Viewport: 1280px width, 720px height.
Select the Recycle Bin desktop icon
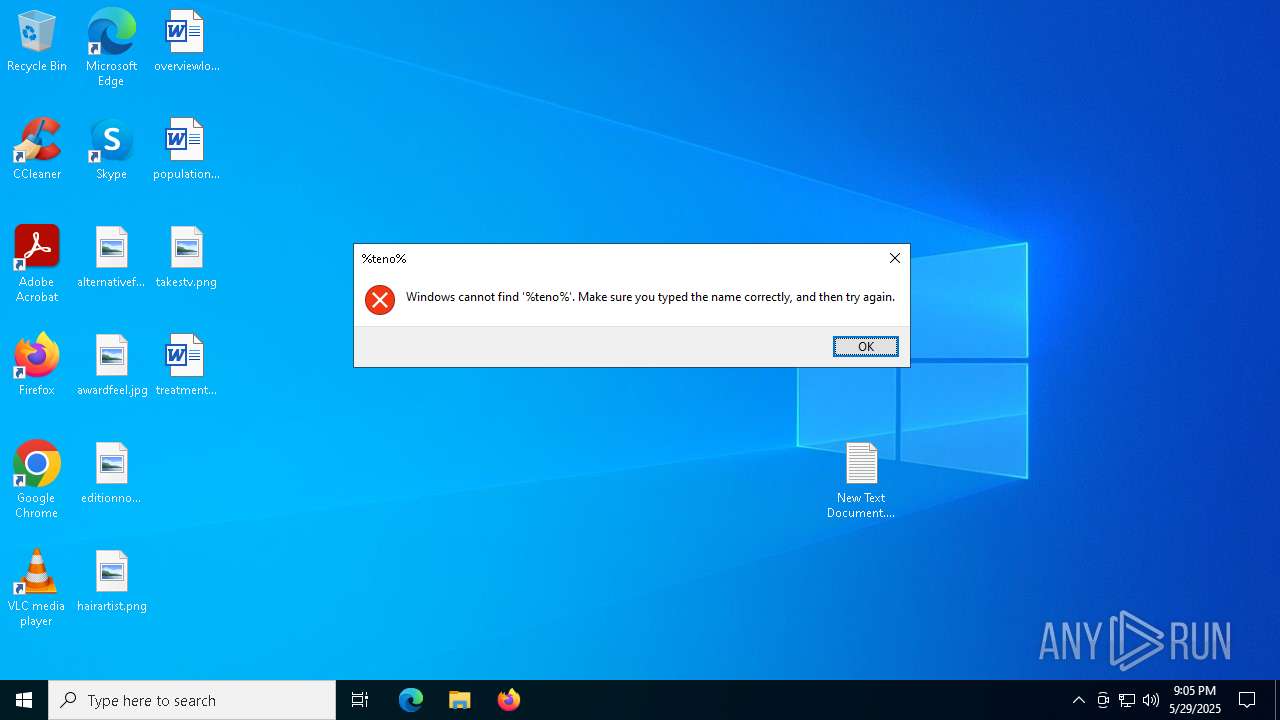37,42
